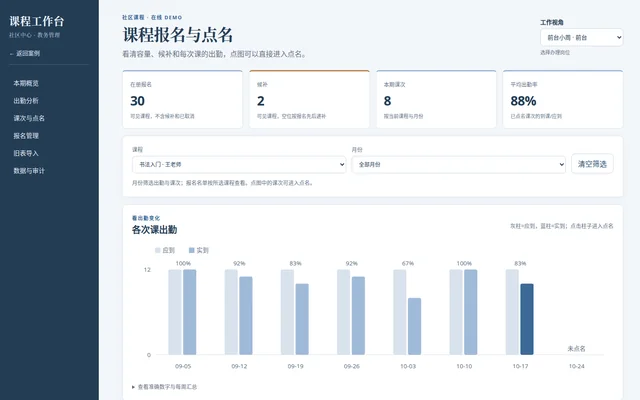The width and height of the screenshot is (640, 400).
Task: Open the 月份 dropdown showing 全部月份
Action: [x=458, y=164]
